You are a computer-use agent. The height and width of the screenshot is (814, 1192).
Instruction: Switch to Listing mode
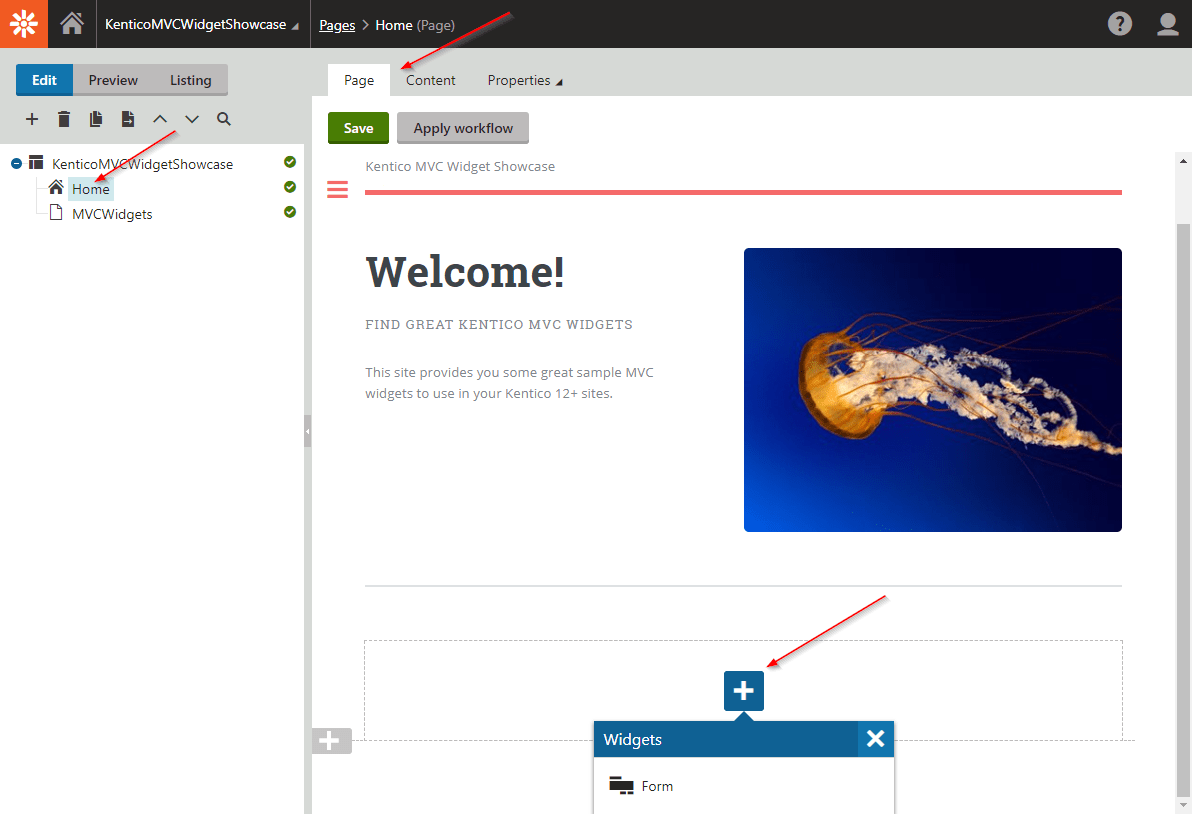pos(190,80)
